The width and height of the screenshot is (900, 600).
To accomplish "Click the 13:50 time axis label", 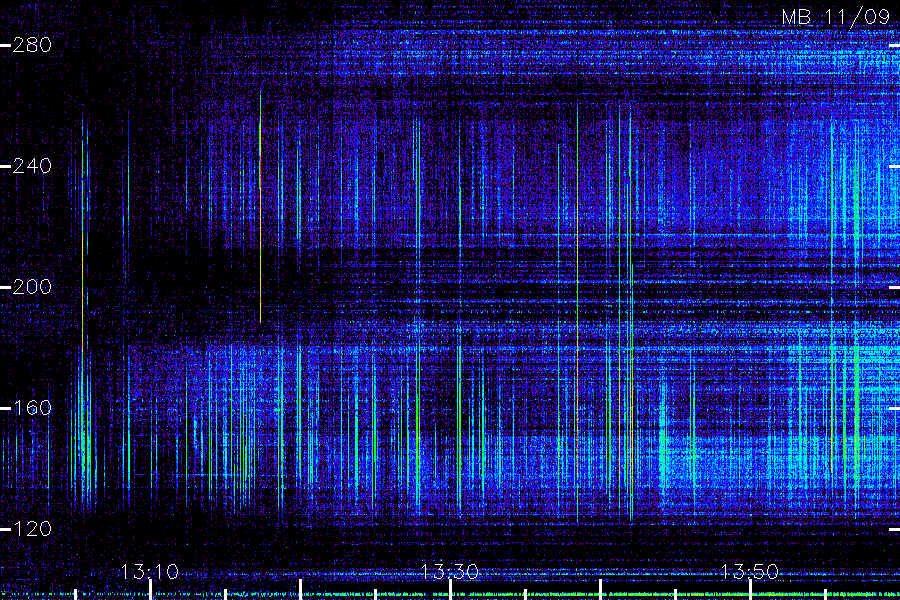I will click(x=750, y=571).
